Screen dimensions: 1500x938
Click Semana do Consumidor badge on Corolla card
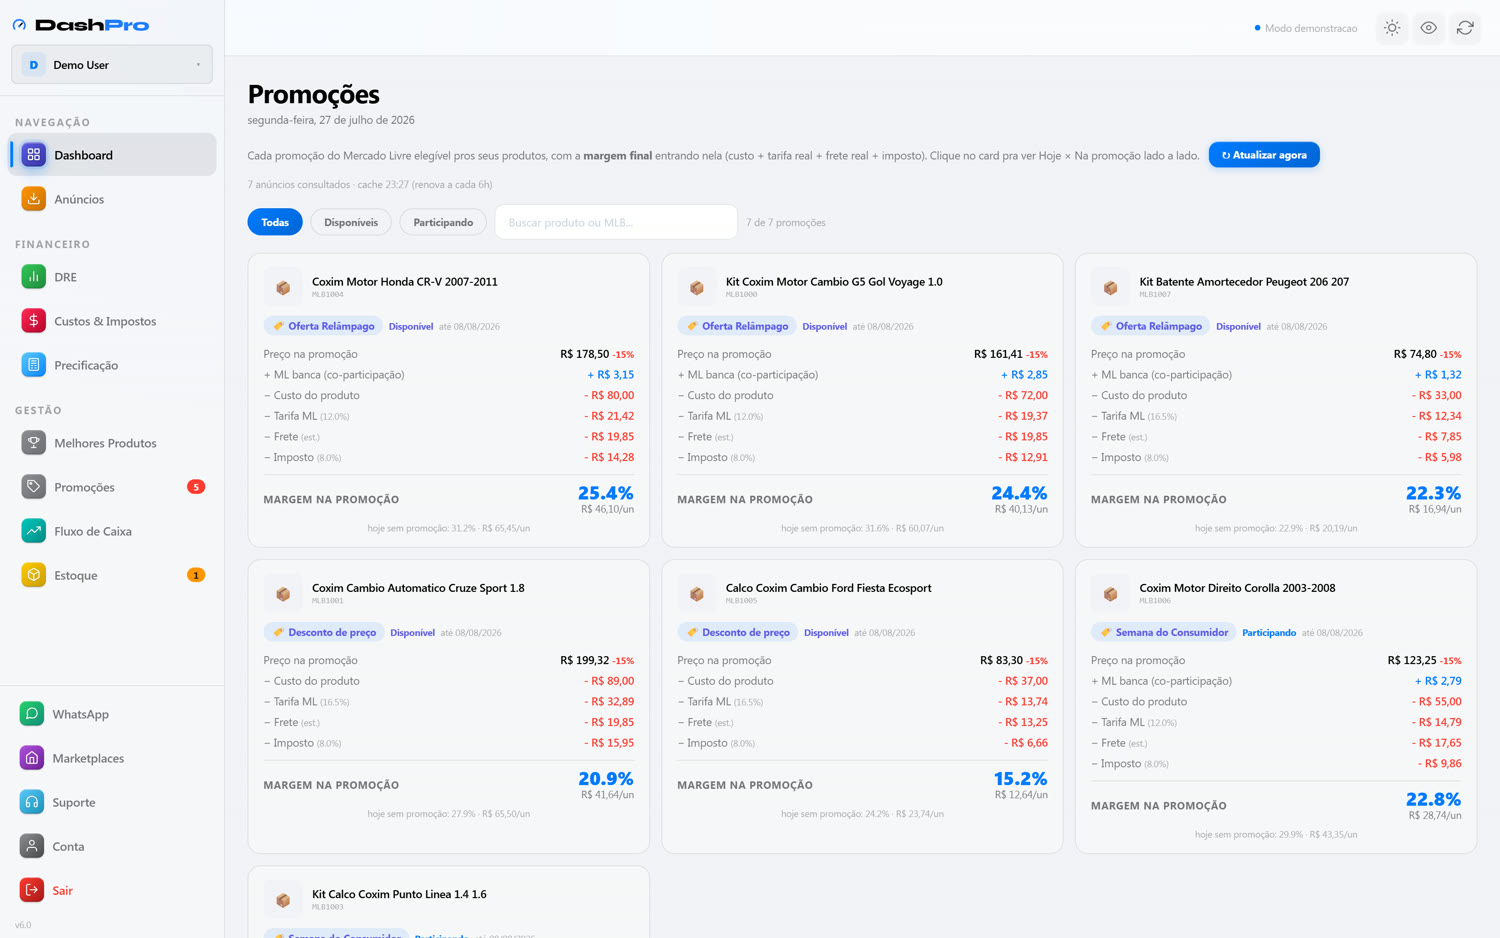(1165, 632)
